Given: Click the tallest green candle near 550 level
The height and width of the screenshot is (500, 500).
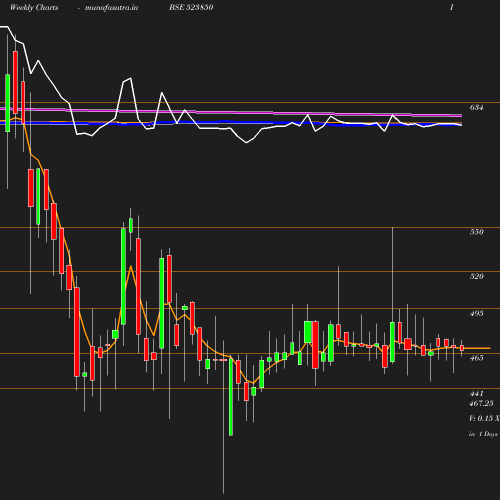Looking at the screenshot, I should [x=123, y=276].
